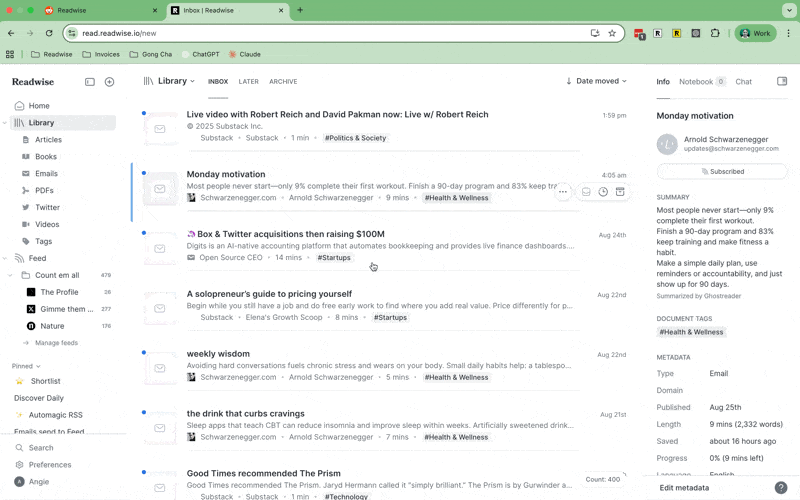
Task: Select the Inbox tab
Action: click(x=218, y=82)
